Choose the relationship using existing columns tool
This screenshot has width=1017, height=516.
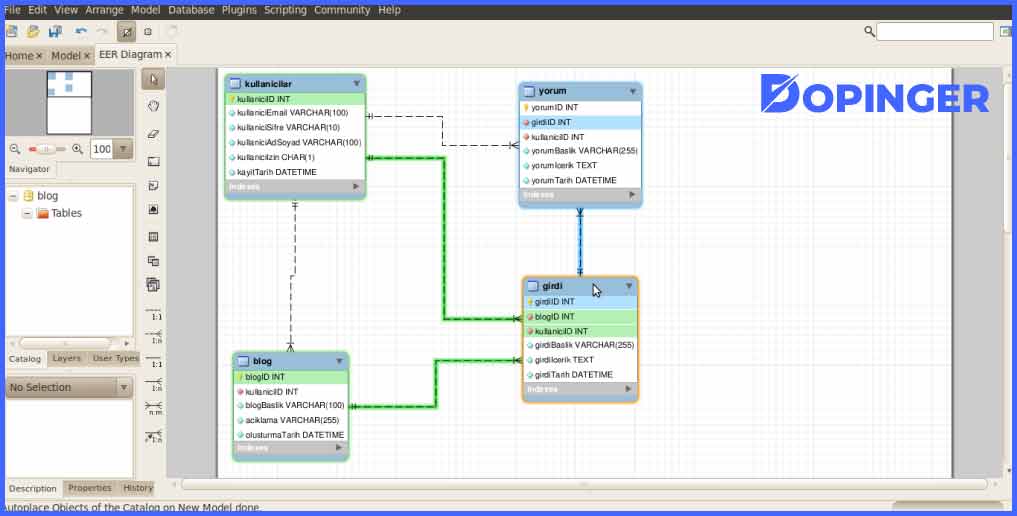[x=154, y=436]
